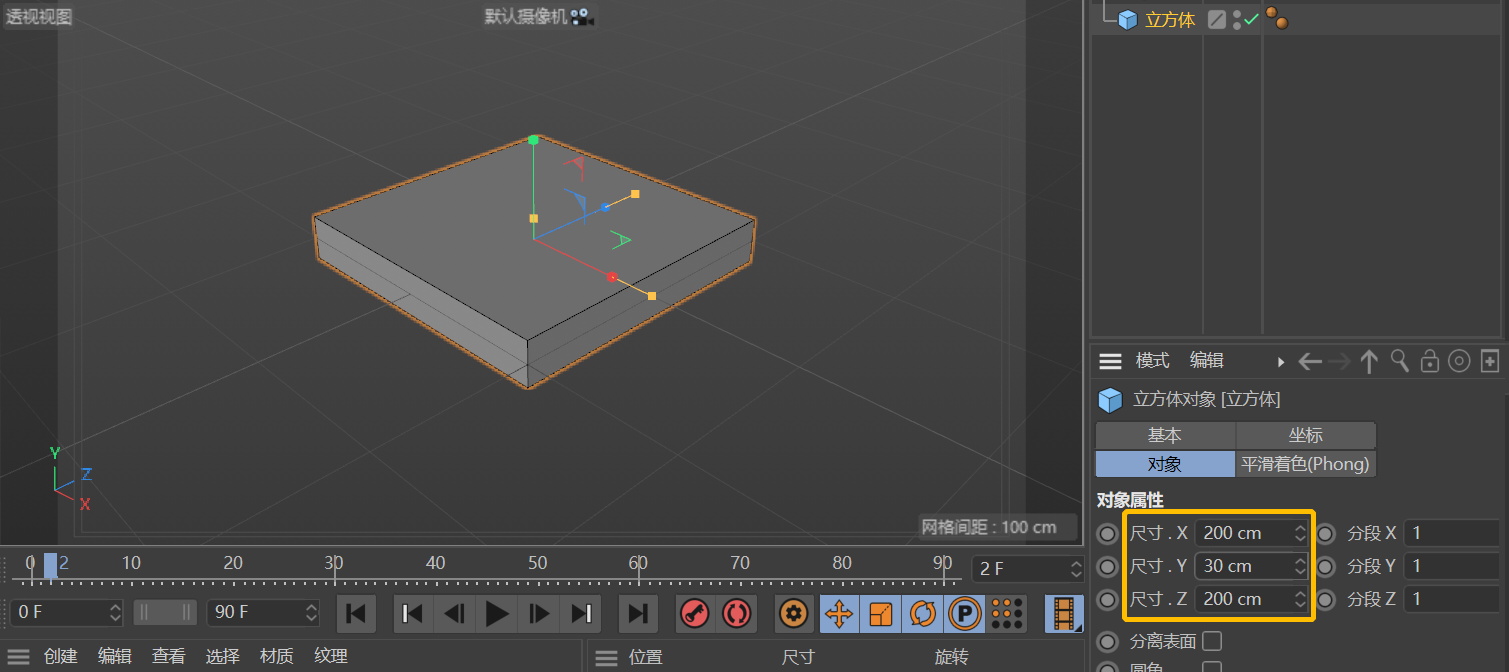
Task: Toggle position keyframe recording (move arrows)
Action: point(839,613)
